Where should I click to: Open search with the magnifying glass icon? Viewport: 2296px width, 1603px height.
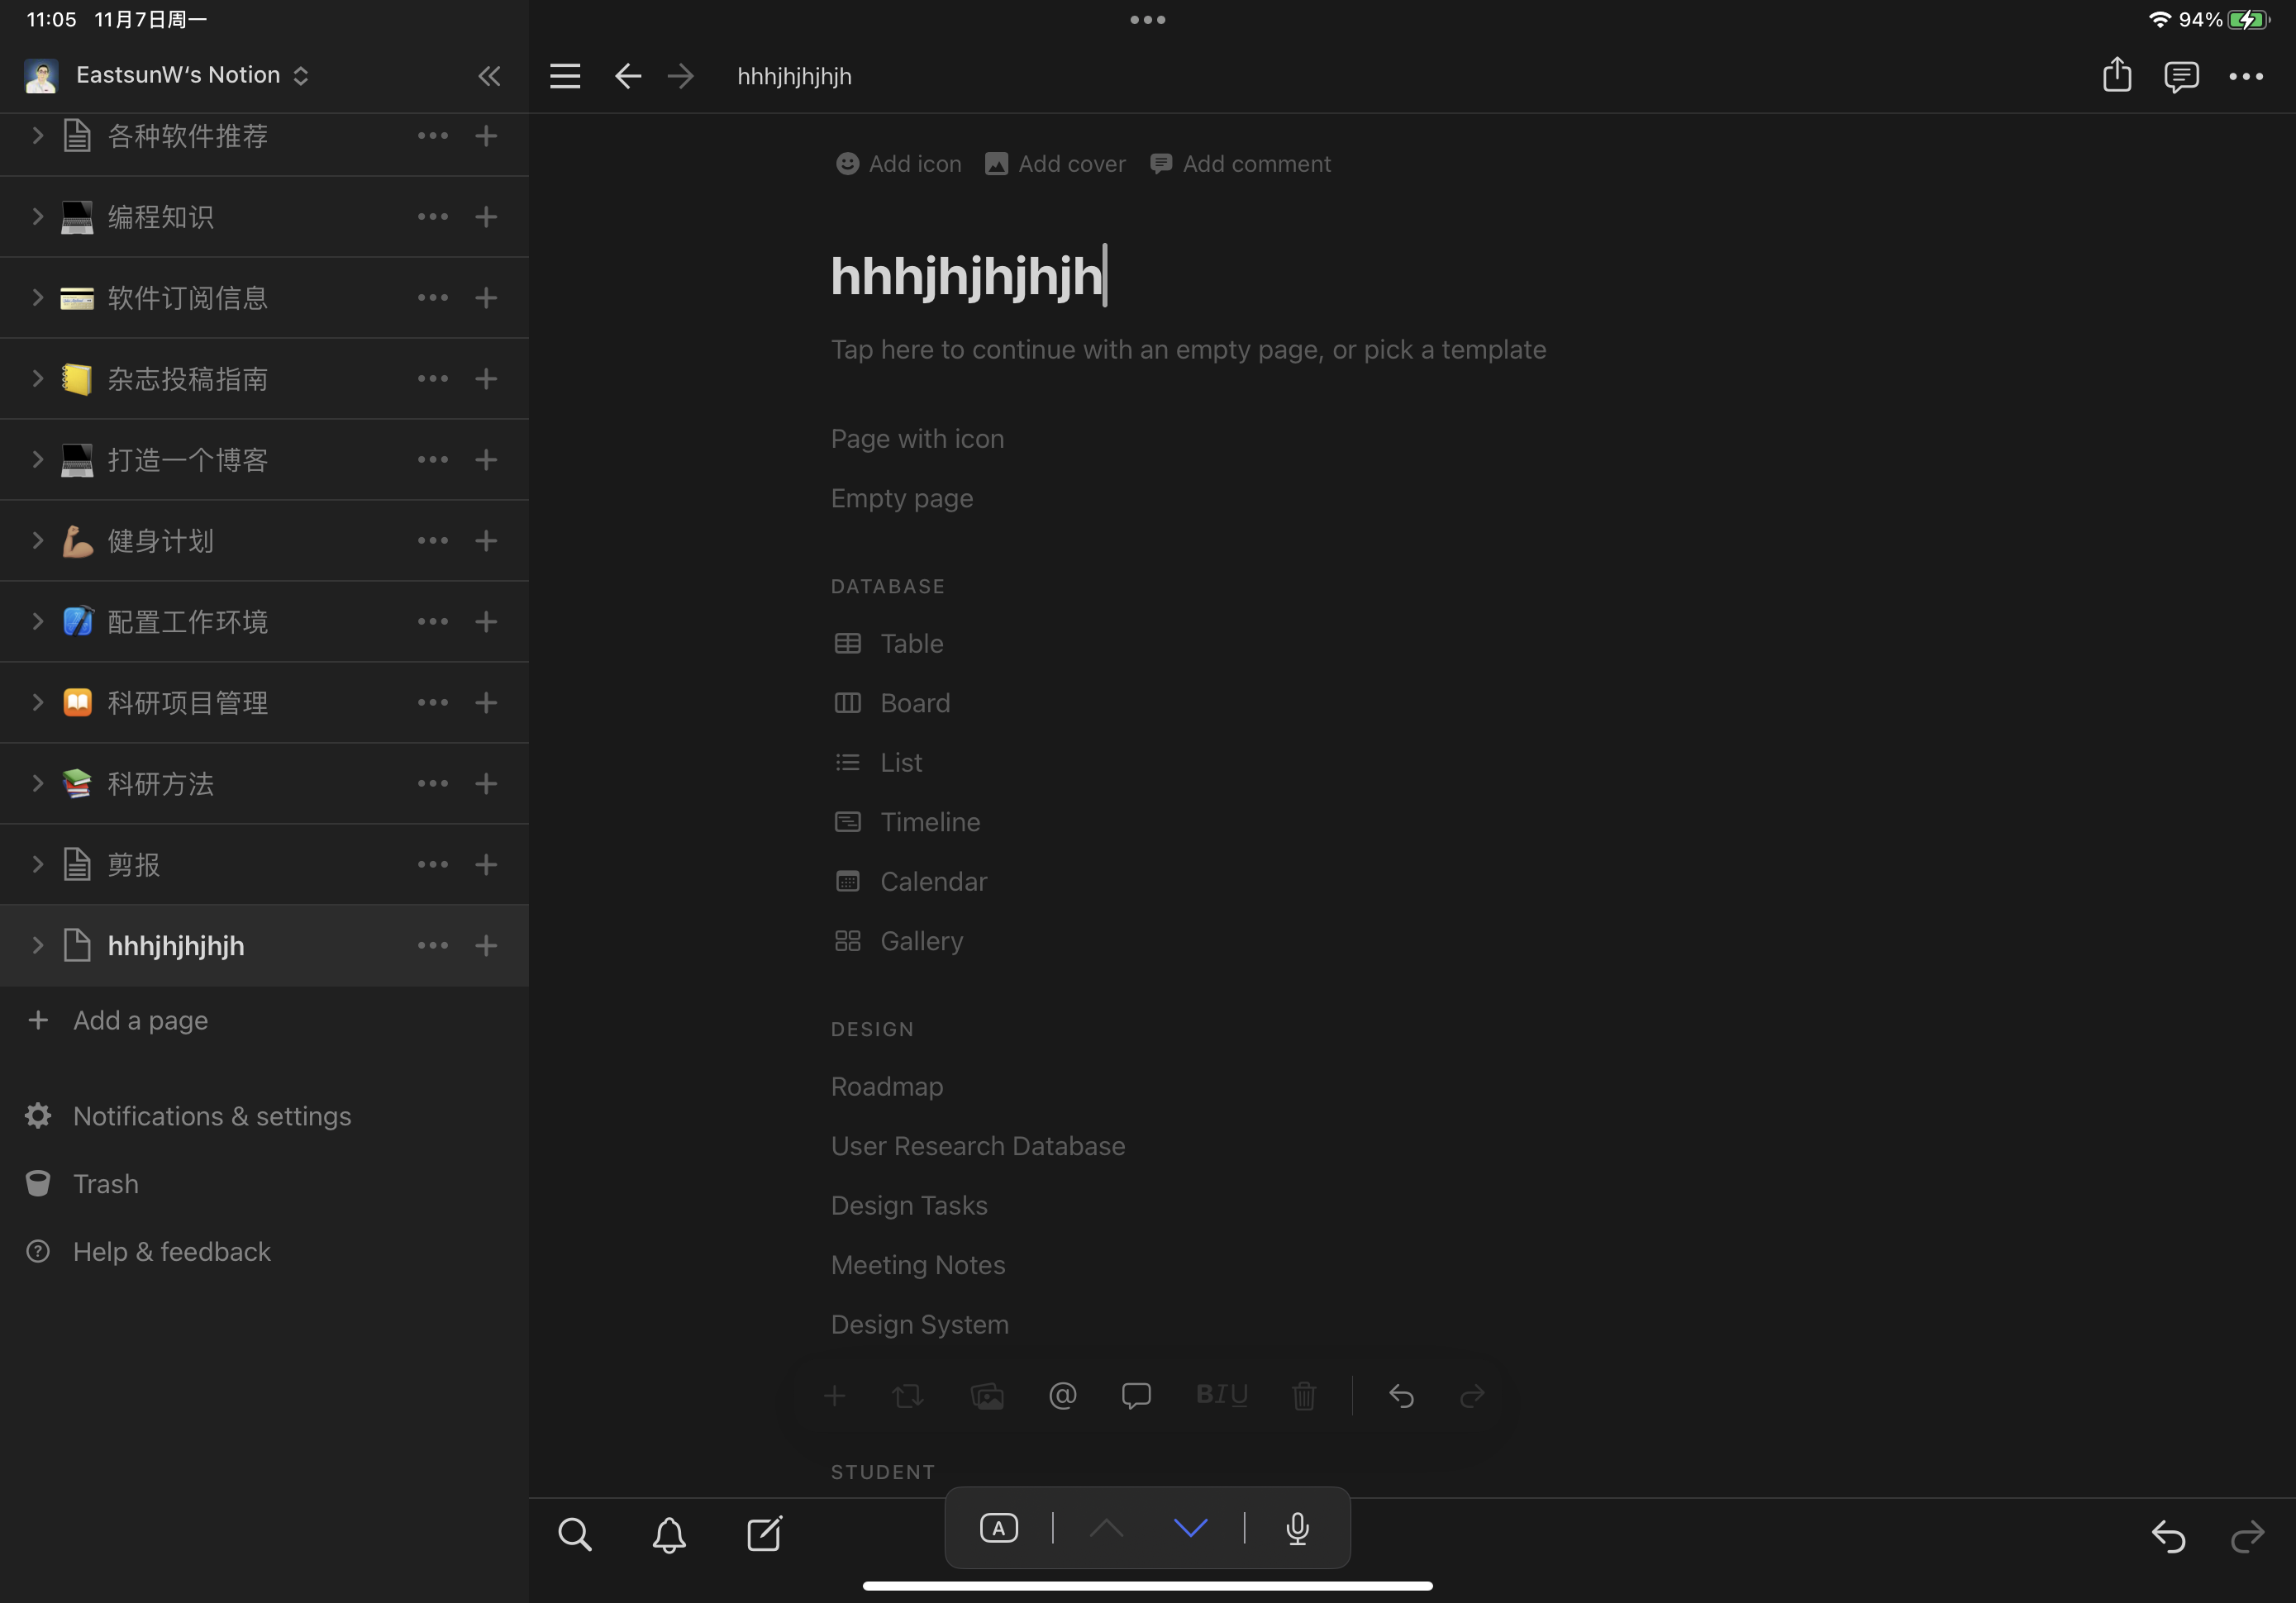click(575, 1535)
